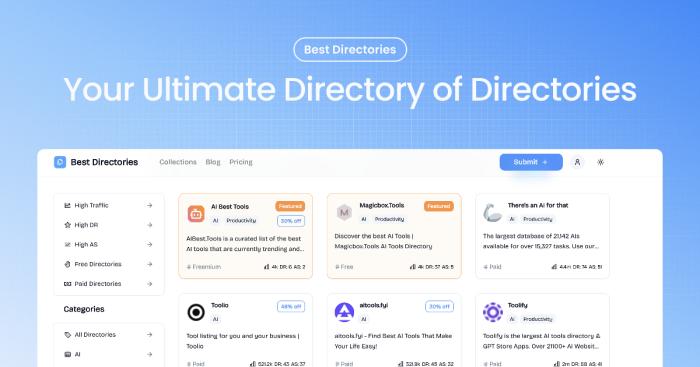Open High DR arrow
700x367 pixels.
150,225
